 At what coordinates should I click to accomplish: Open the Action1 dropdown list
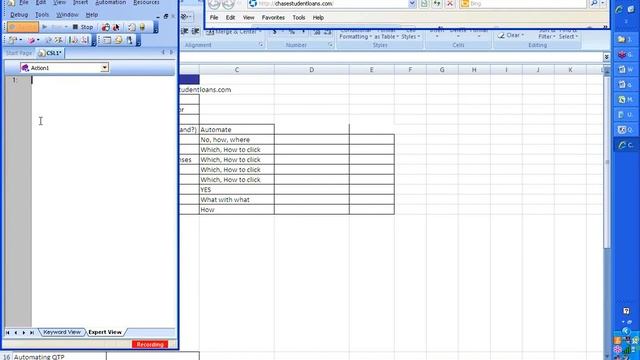[104, 68]
